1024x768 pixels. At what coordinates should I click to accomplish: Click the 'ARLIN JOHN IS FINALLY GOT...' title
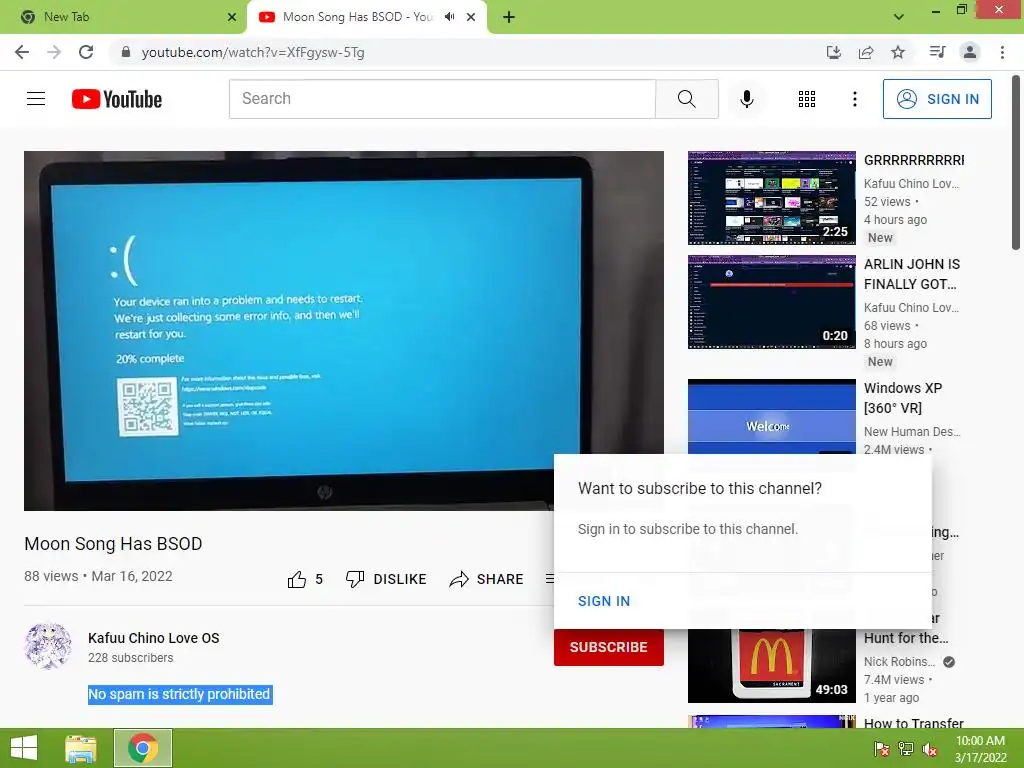tap(912, 274)
